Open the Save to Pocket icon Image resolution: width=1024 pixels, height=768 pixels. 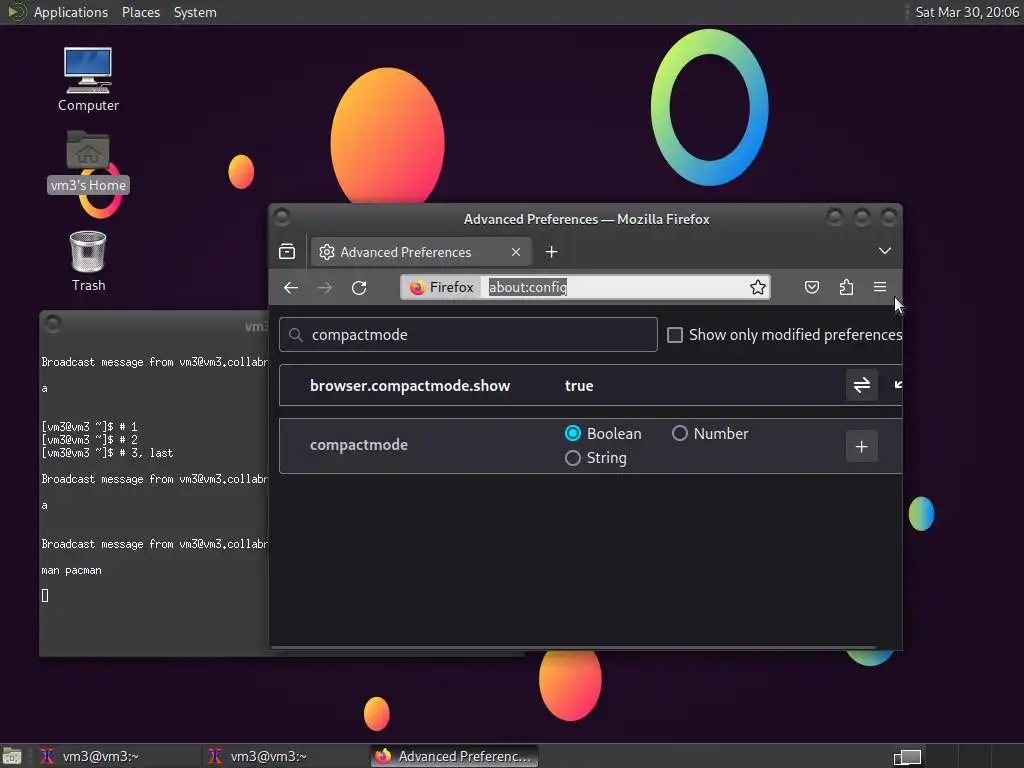812,287
